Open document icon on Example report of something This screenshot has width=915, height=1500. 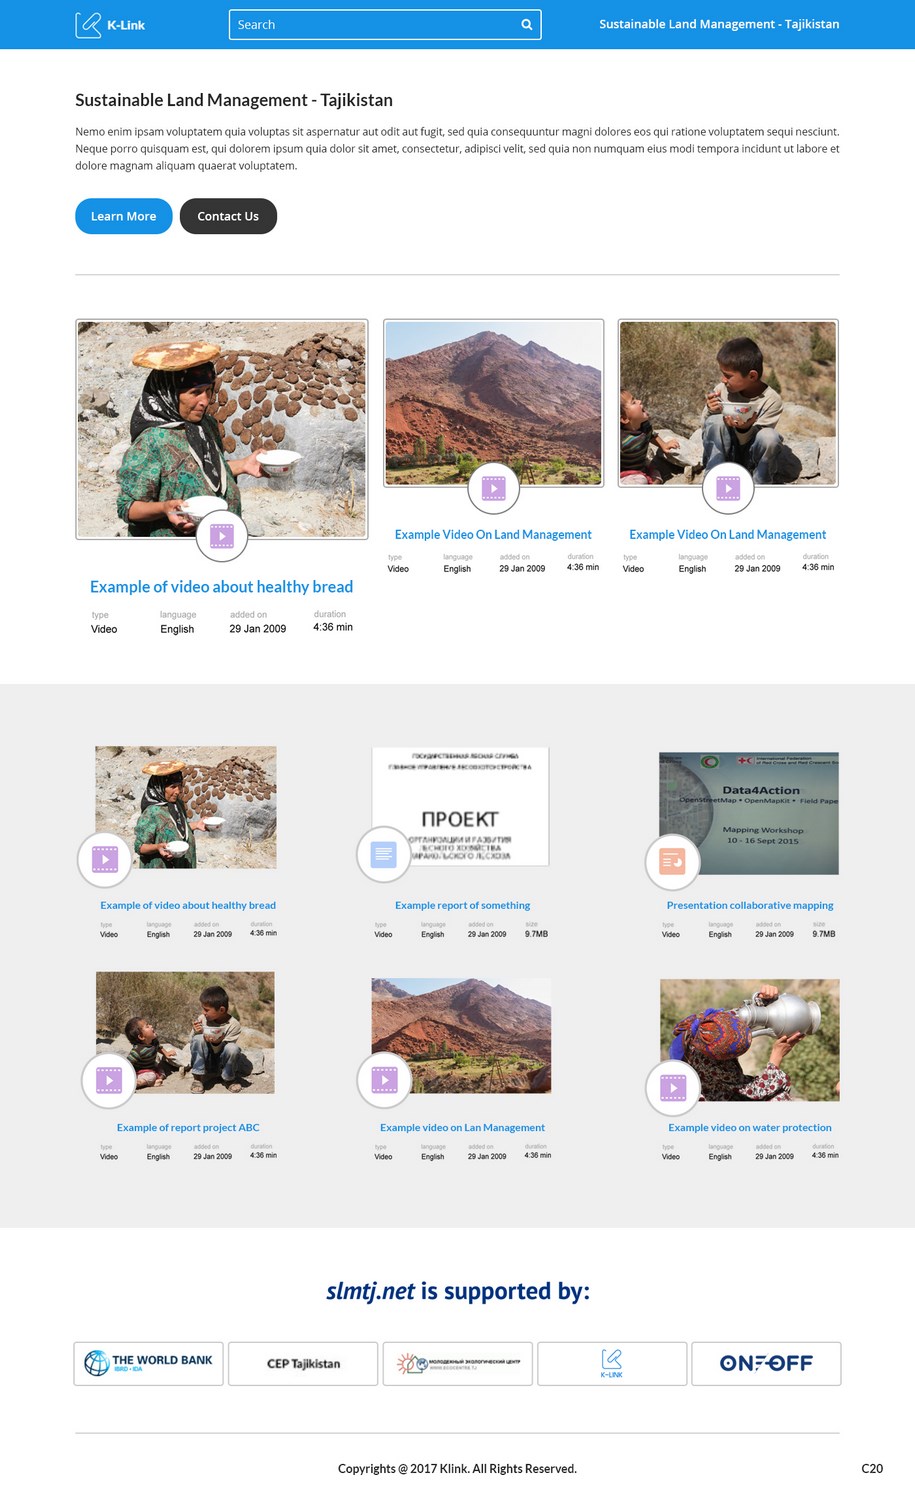pos(384,854)
